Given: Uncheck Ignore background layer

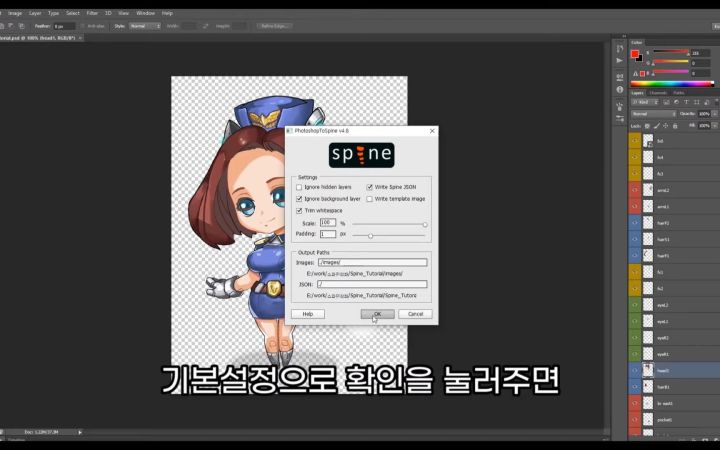Looking at the screenshot, I should (x=299, y=199).
